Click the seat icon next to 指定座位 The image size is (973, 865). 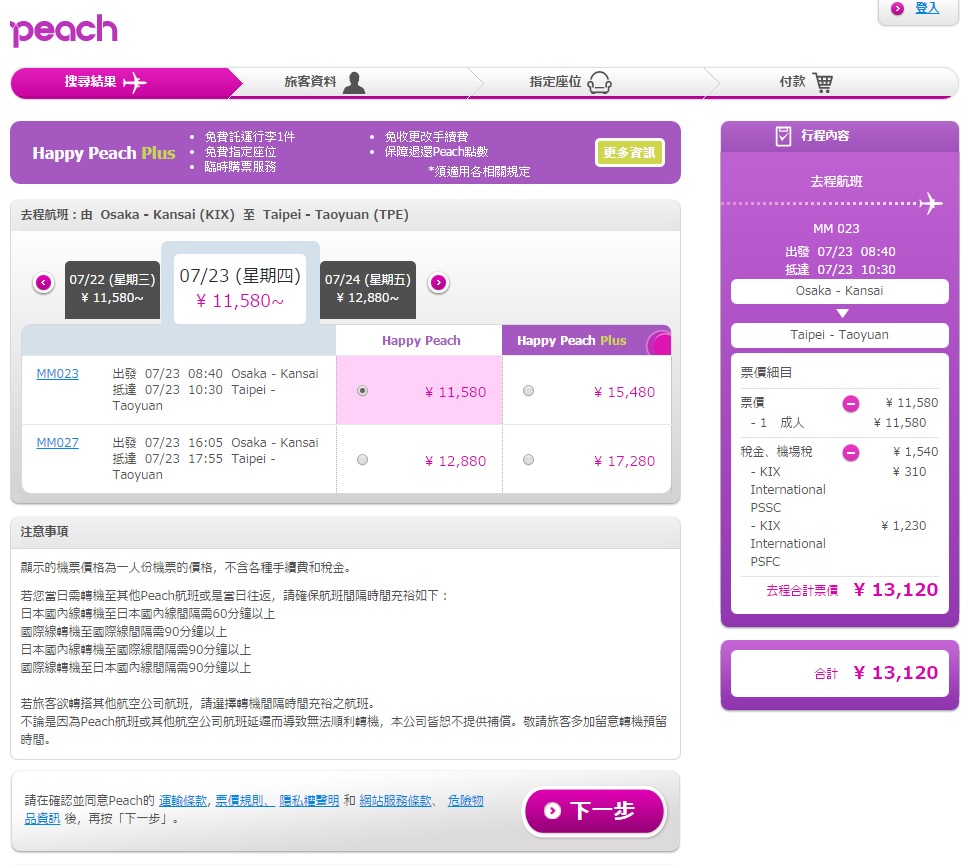tap(599, 83)
